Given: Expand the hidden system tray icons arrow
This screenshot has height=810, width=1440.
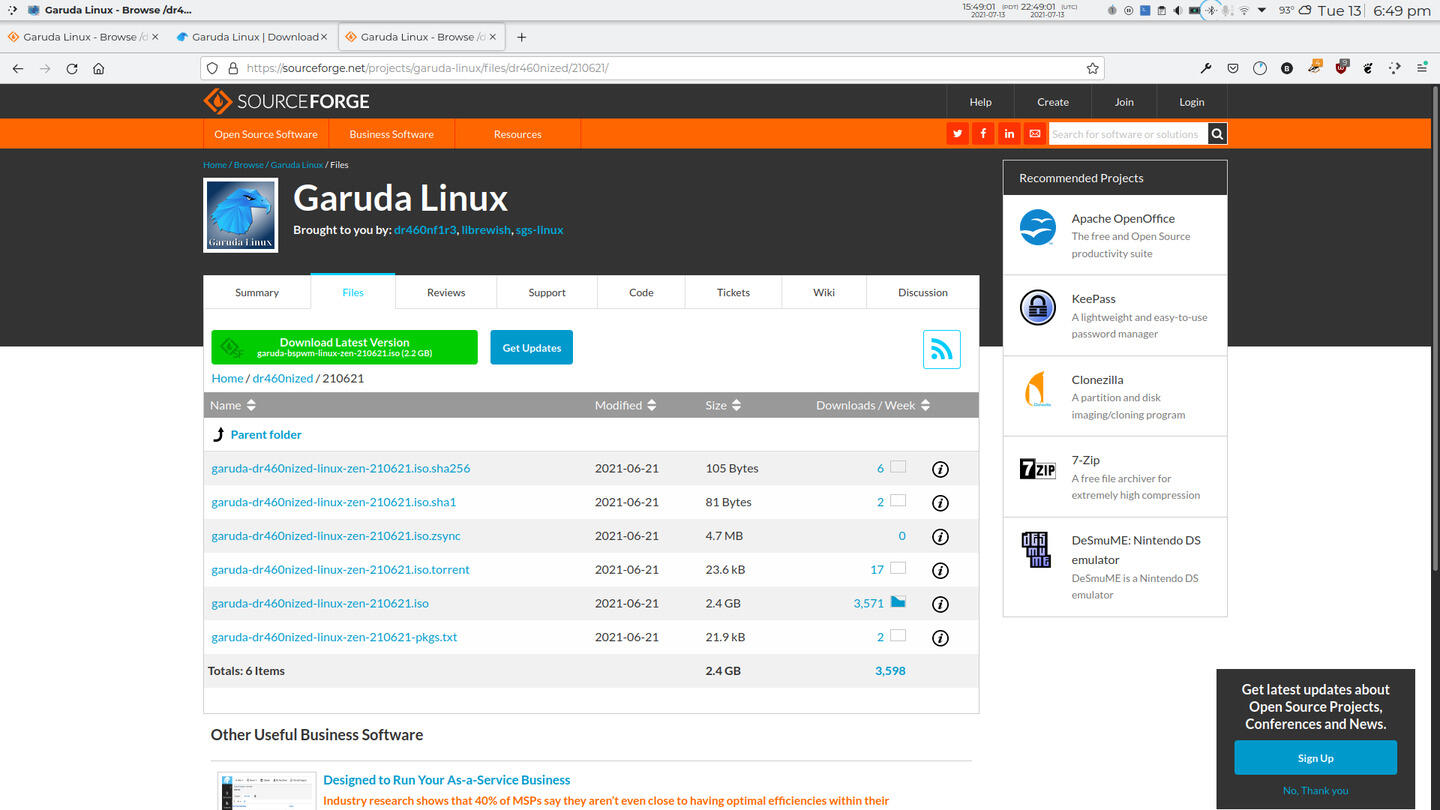Looking at the screenshot, I should tap(1262, 10).
